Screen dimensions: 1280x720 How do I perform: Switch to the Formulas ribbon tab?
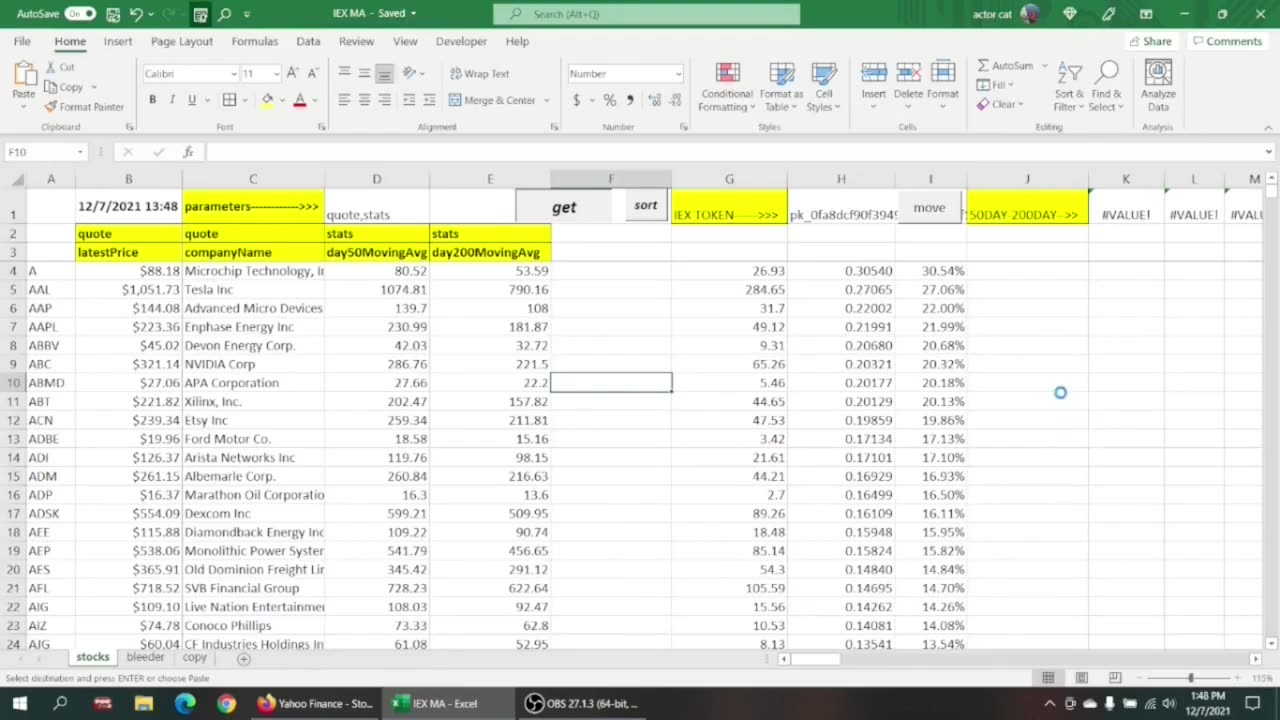[x=254, y=41]
